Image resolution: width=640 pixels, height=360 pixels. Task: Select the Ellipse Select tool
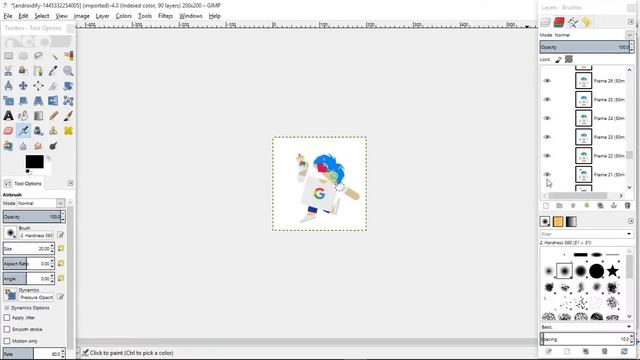(x=23, y=56)
